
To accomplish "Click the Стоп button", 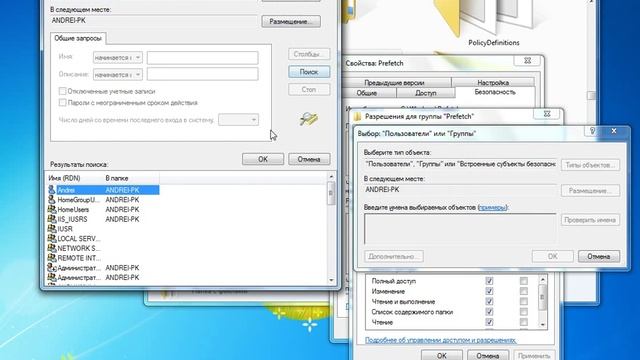I will 309,89.
